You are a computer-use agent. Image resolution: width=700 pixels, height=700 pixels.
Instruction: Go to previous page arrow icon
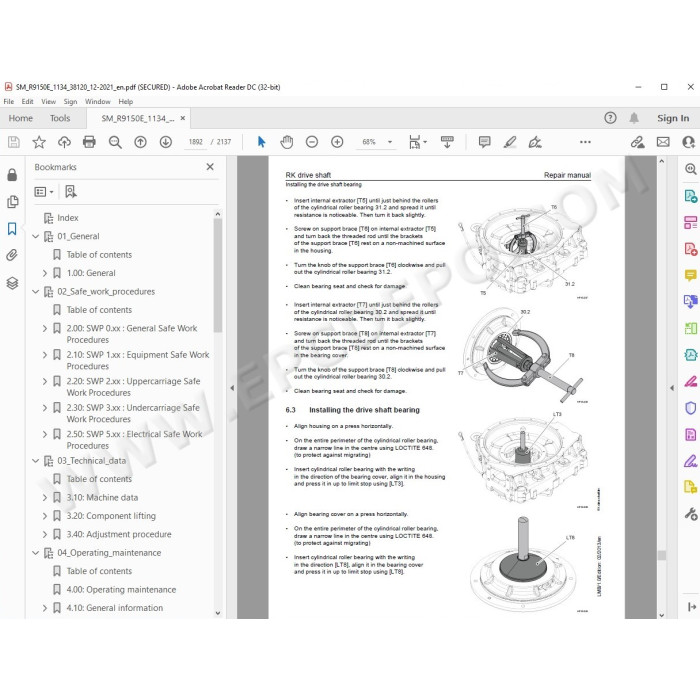tap(140, 142)
